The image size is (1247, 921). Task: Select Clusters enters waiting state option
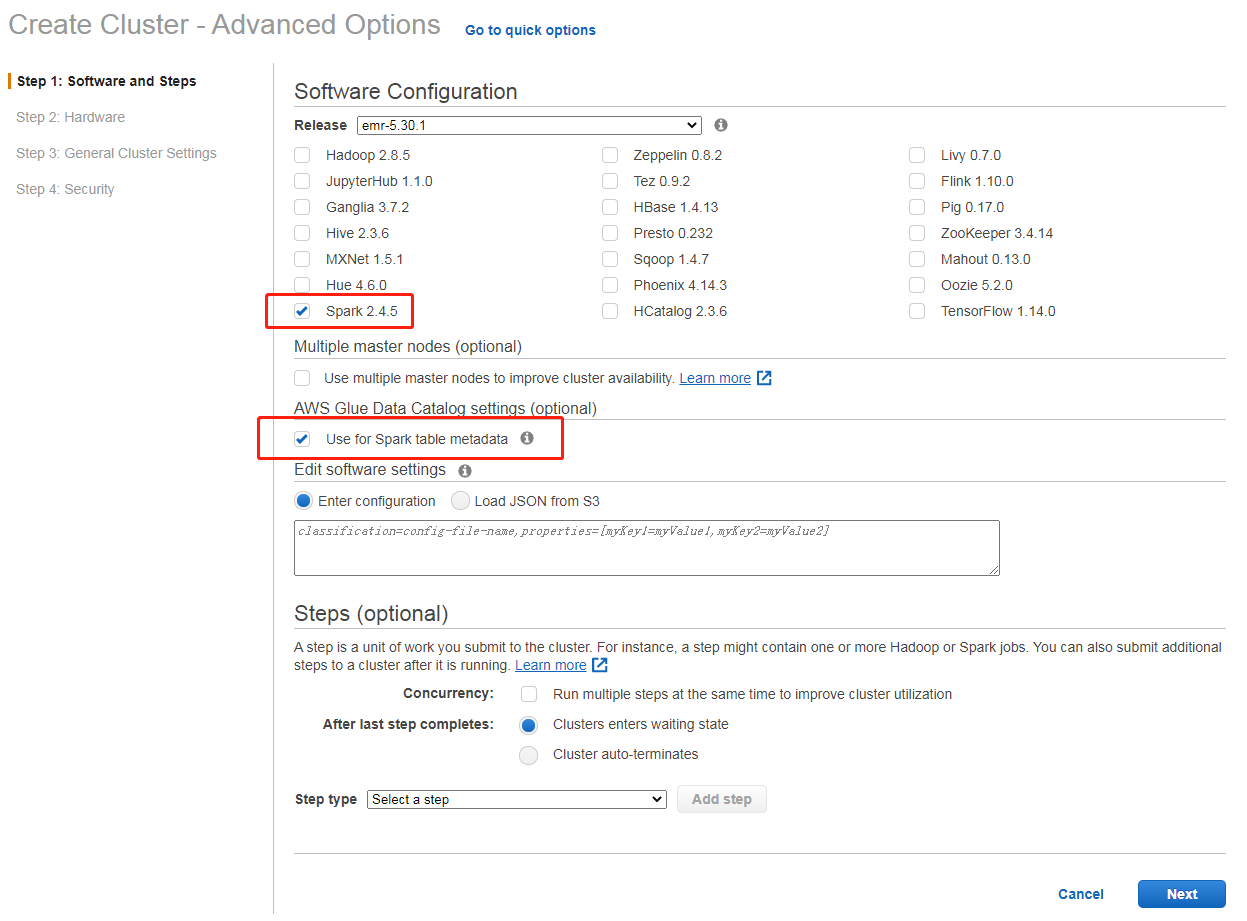[x=529, y=725]
